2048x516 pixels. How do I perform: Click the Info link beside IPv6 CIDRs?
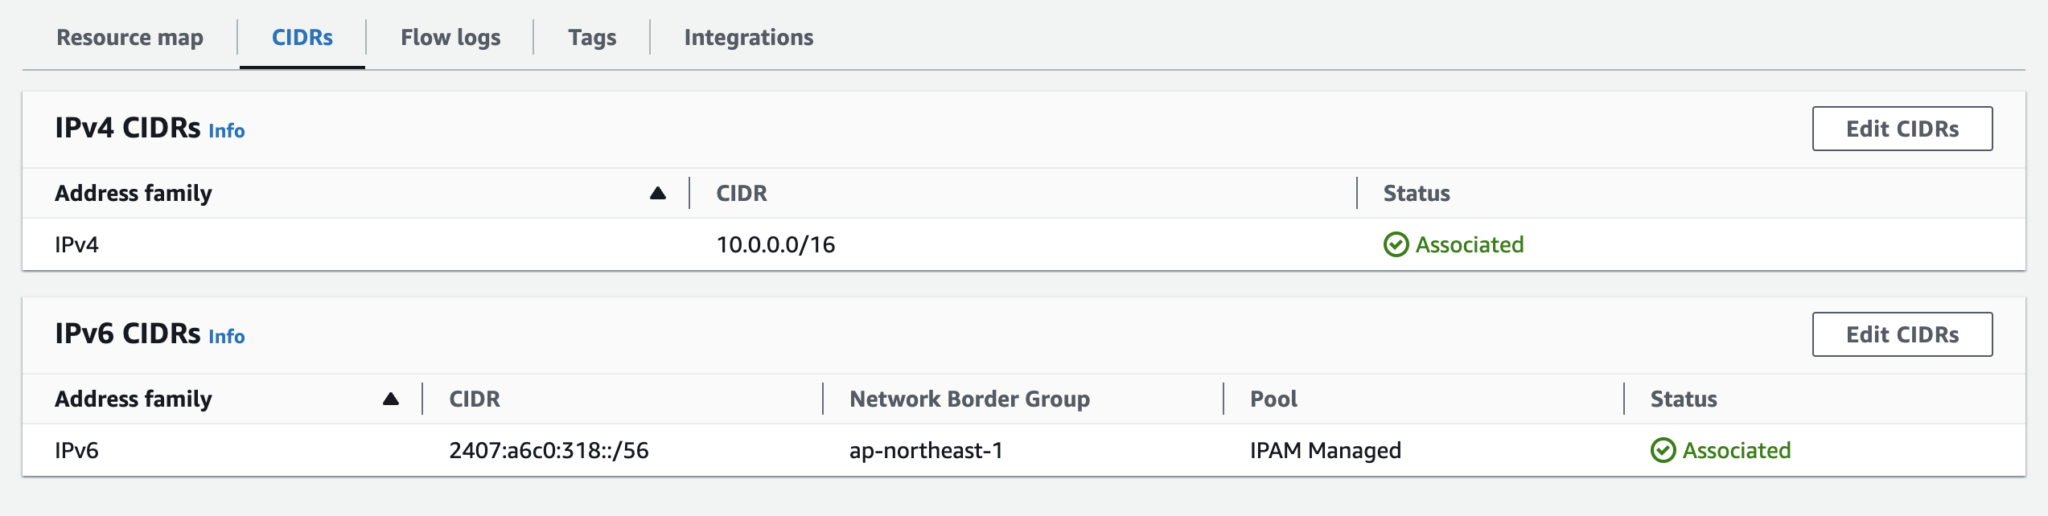[x=226, y=337]
